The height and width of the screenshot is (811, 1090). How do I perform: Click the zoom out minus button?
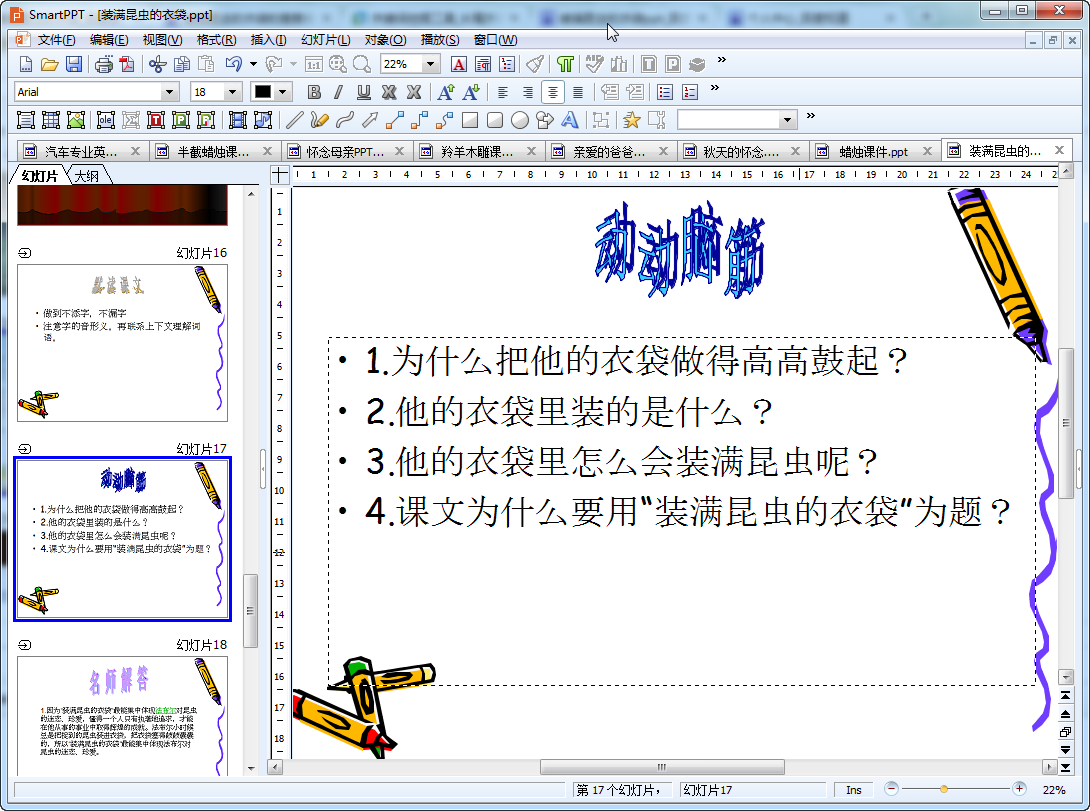coord(891,789)
